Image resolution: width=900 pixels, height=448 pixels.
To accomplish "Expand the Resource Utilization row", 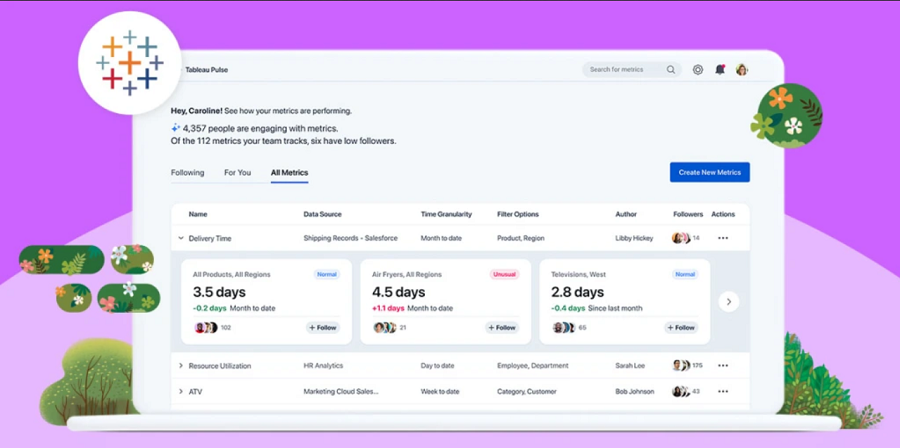I will (x=181, y=366).
